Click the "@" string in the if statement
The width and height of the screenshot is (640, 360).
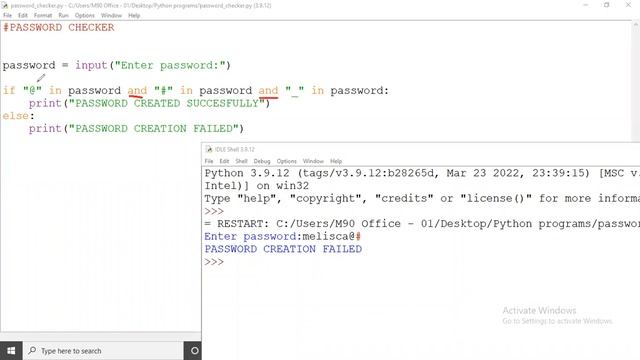pos(33,91)
